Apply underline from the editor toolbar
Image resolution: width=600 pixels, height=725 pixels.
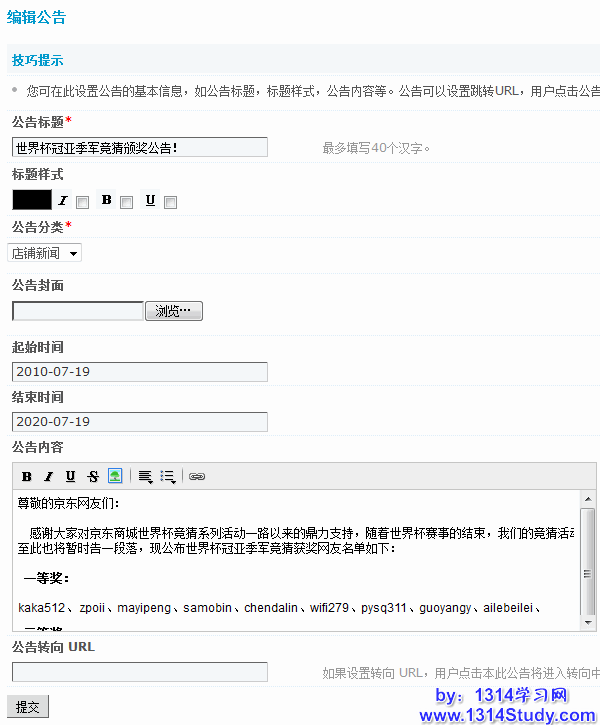click(x=70, y=477)
